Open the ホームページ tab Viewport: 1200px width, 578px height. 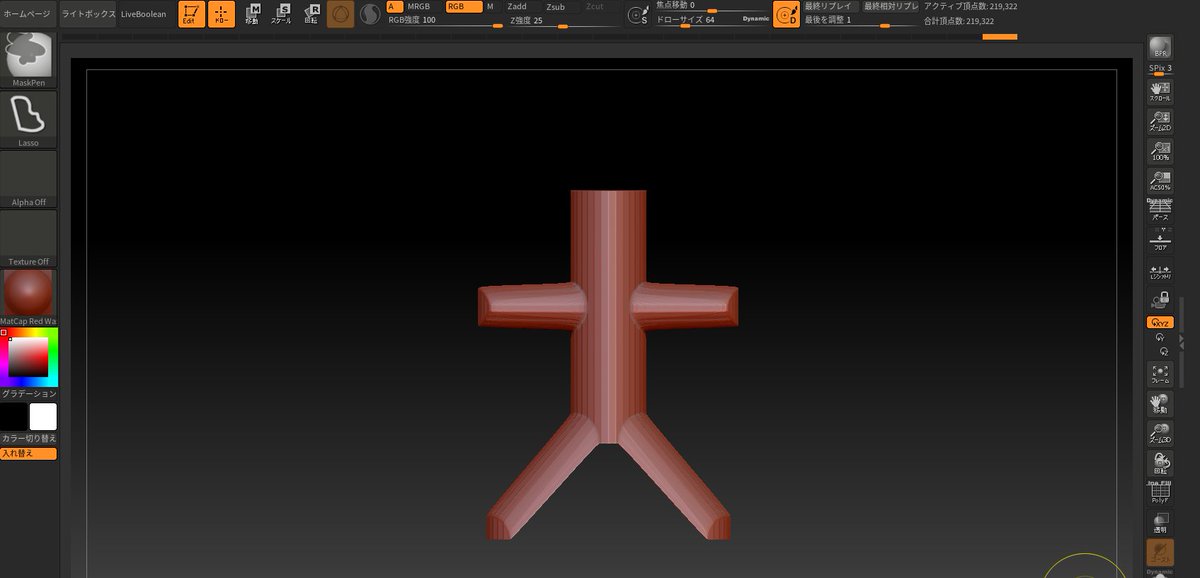27,14
